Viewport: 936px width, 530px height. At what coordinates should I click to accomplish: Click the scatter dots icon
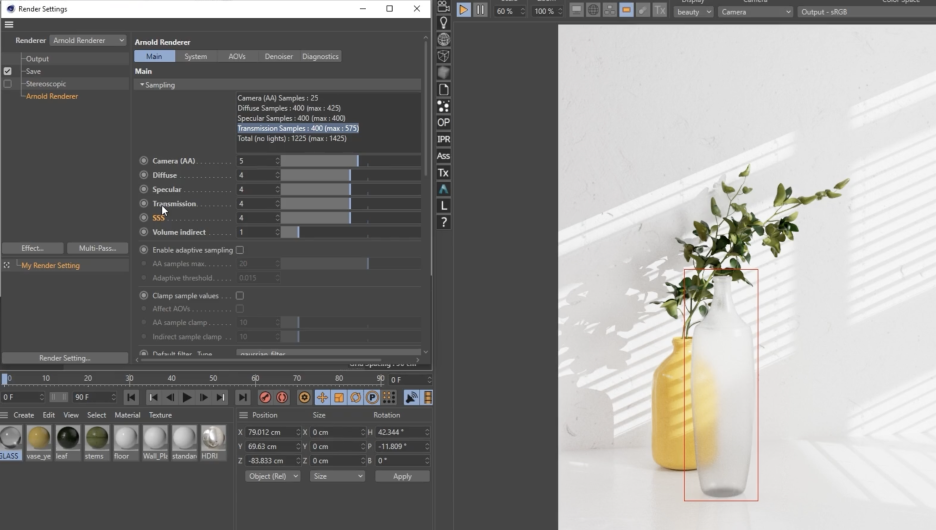coord(444,106)
